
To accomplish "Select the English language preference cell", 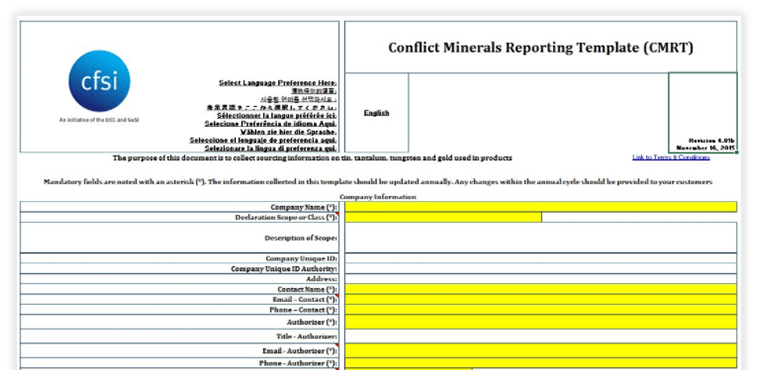I will pos(377,113).
